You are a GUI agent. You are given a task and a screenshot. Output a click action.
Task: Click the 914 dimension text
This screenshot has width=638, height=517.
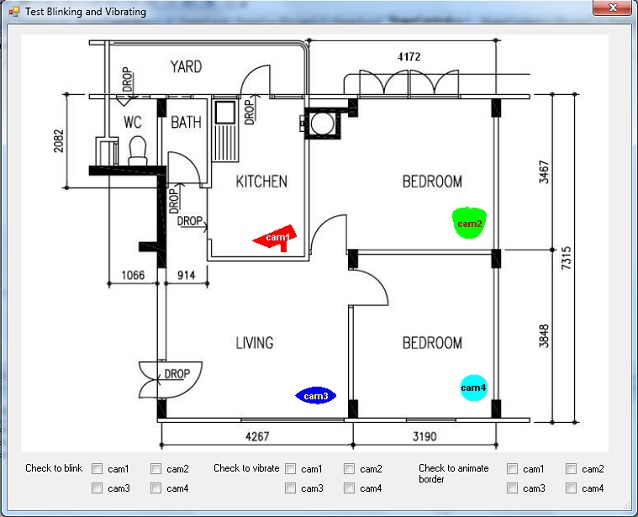pyautogui.click(x=186, y=275)
